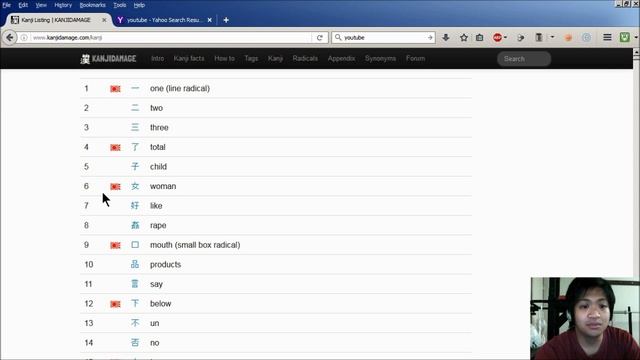Image resolution: width=640 pixels, height=360 pixels.
Task: Bookmark this page with the star icon
Action: tap(464, 38)
